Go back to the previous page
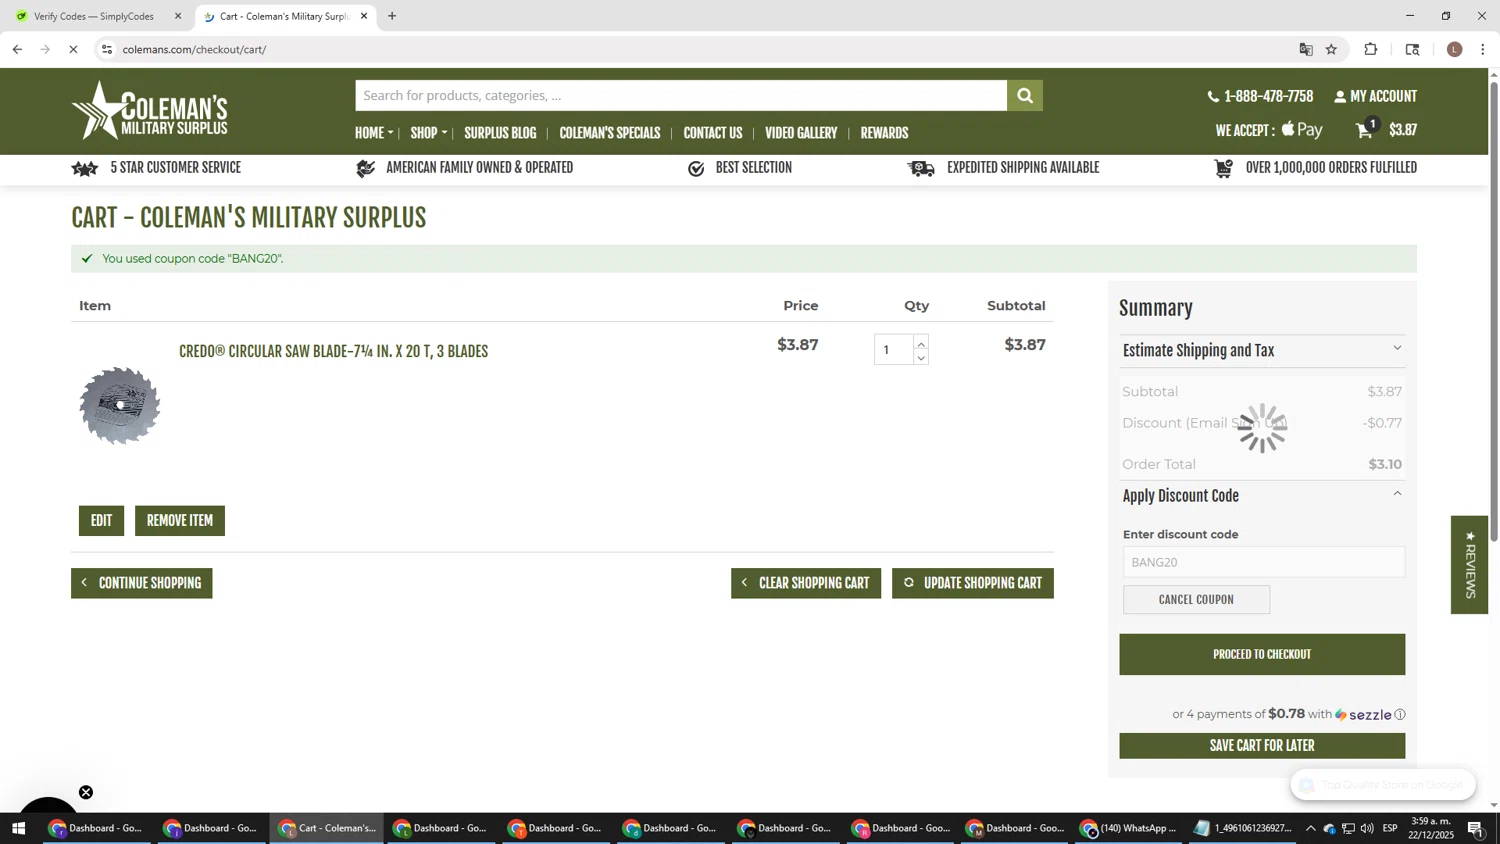The image size is (1500, 844). click(17, 49)
